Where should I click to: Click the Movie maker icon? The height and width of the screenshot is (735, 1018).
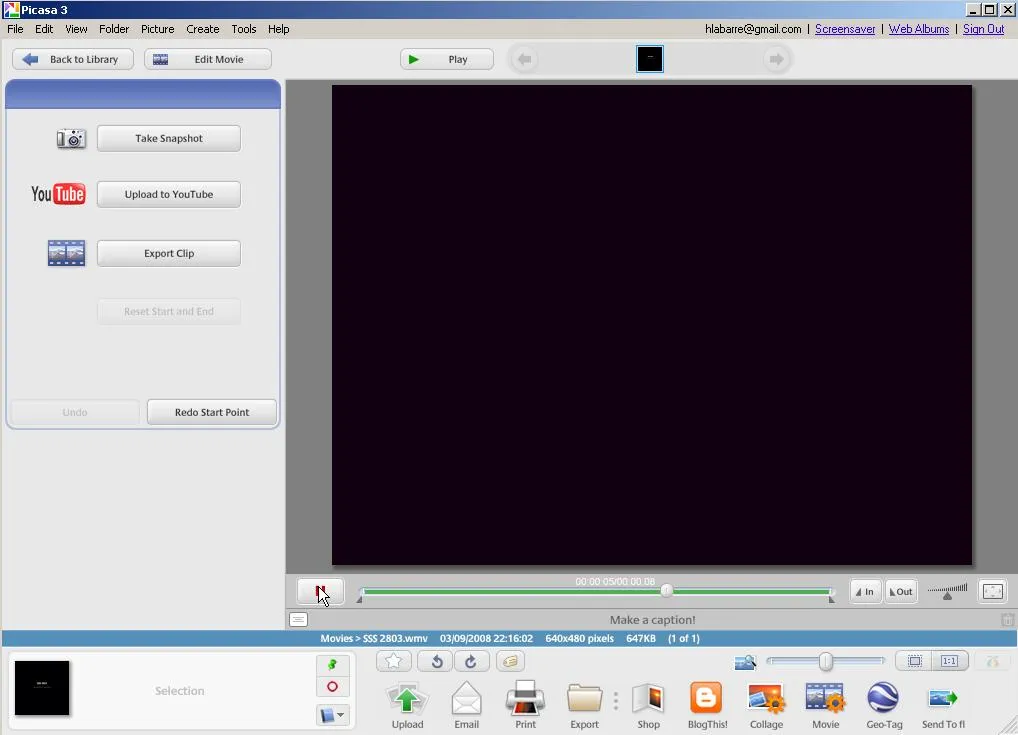825,699
